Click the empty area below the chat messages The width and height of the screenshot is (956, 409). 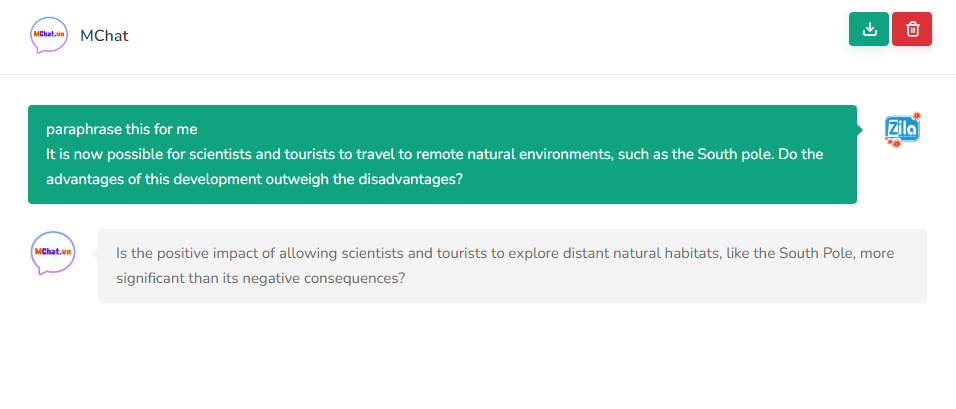tap(478, 360)
